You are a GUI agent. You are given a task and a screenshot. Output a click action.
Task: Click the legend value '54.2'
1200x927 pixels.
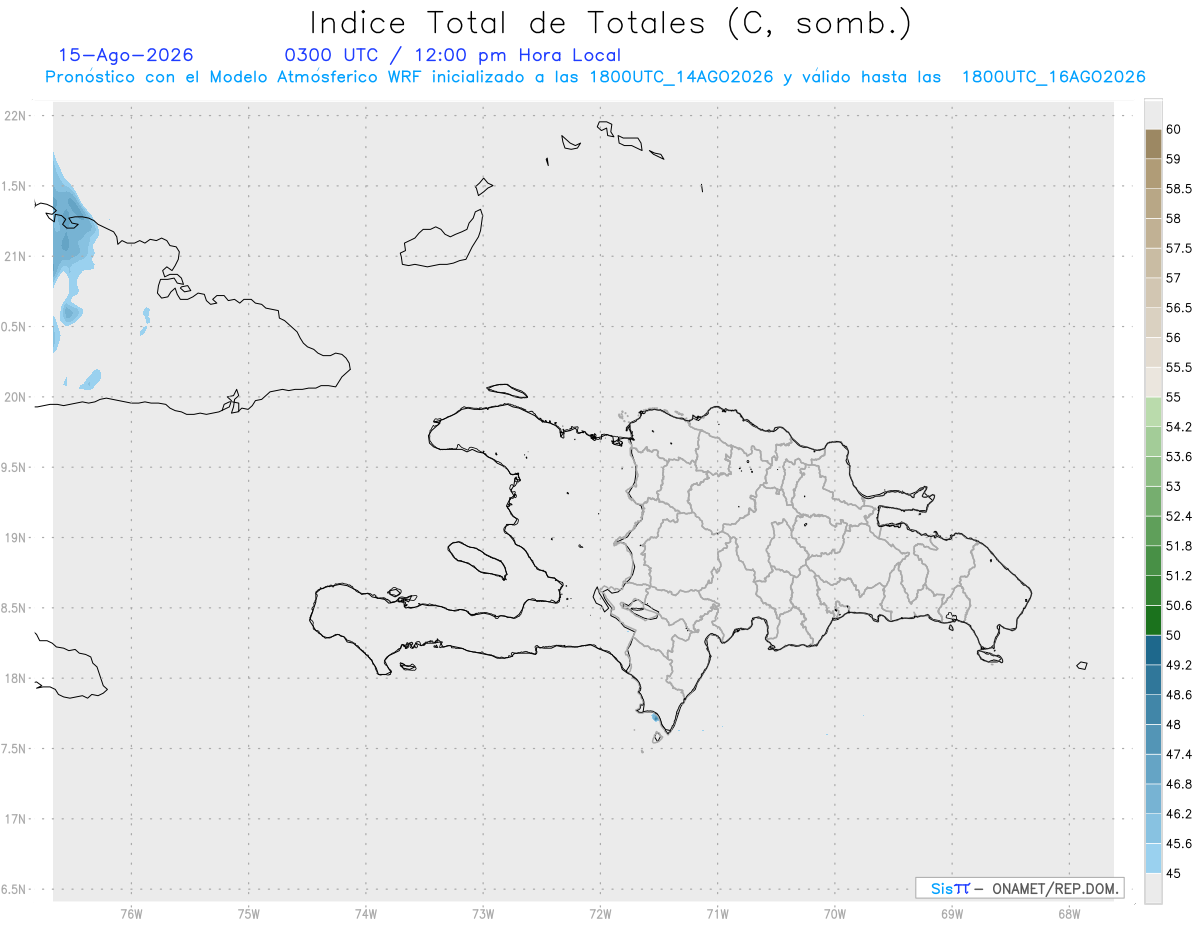(x=1178, y=427)
